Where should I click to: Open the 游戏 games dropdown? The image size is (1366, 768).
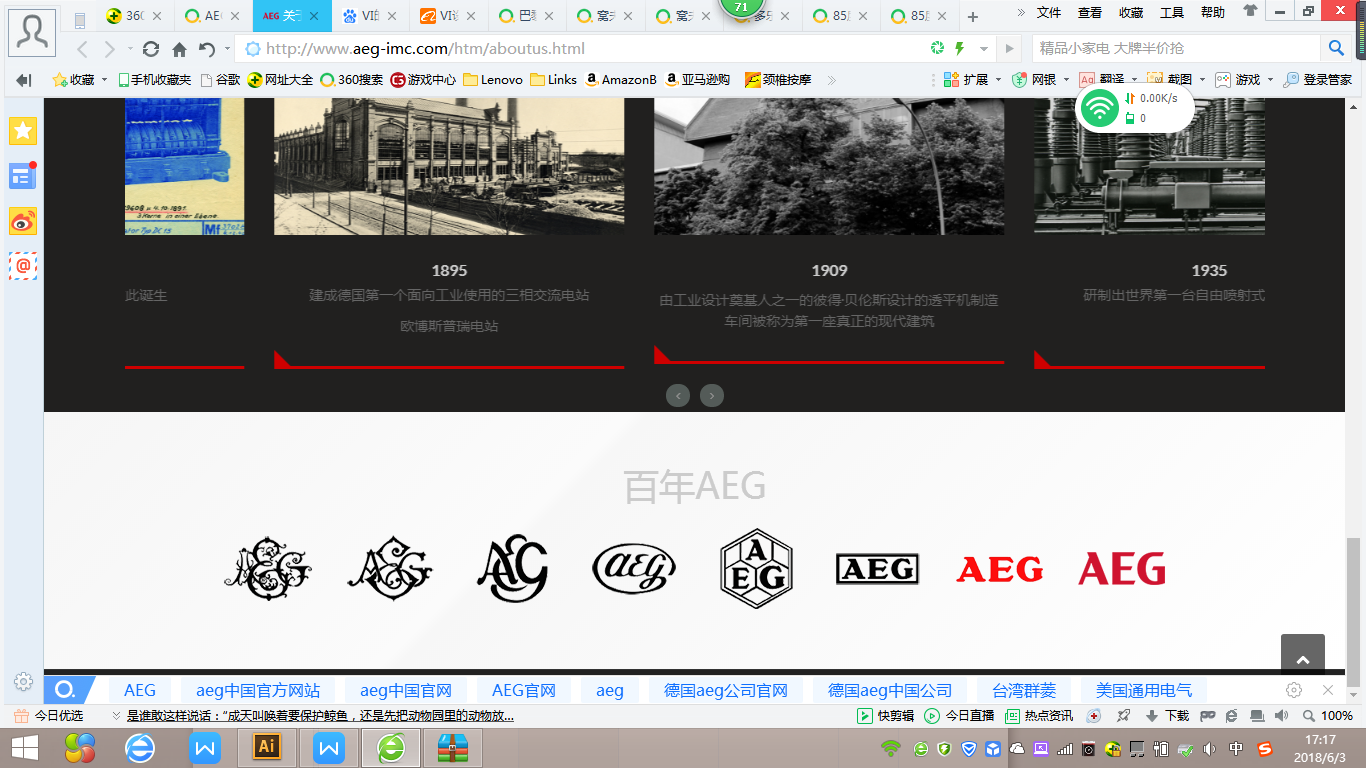point(1244,80)
